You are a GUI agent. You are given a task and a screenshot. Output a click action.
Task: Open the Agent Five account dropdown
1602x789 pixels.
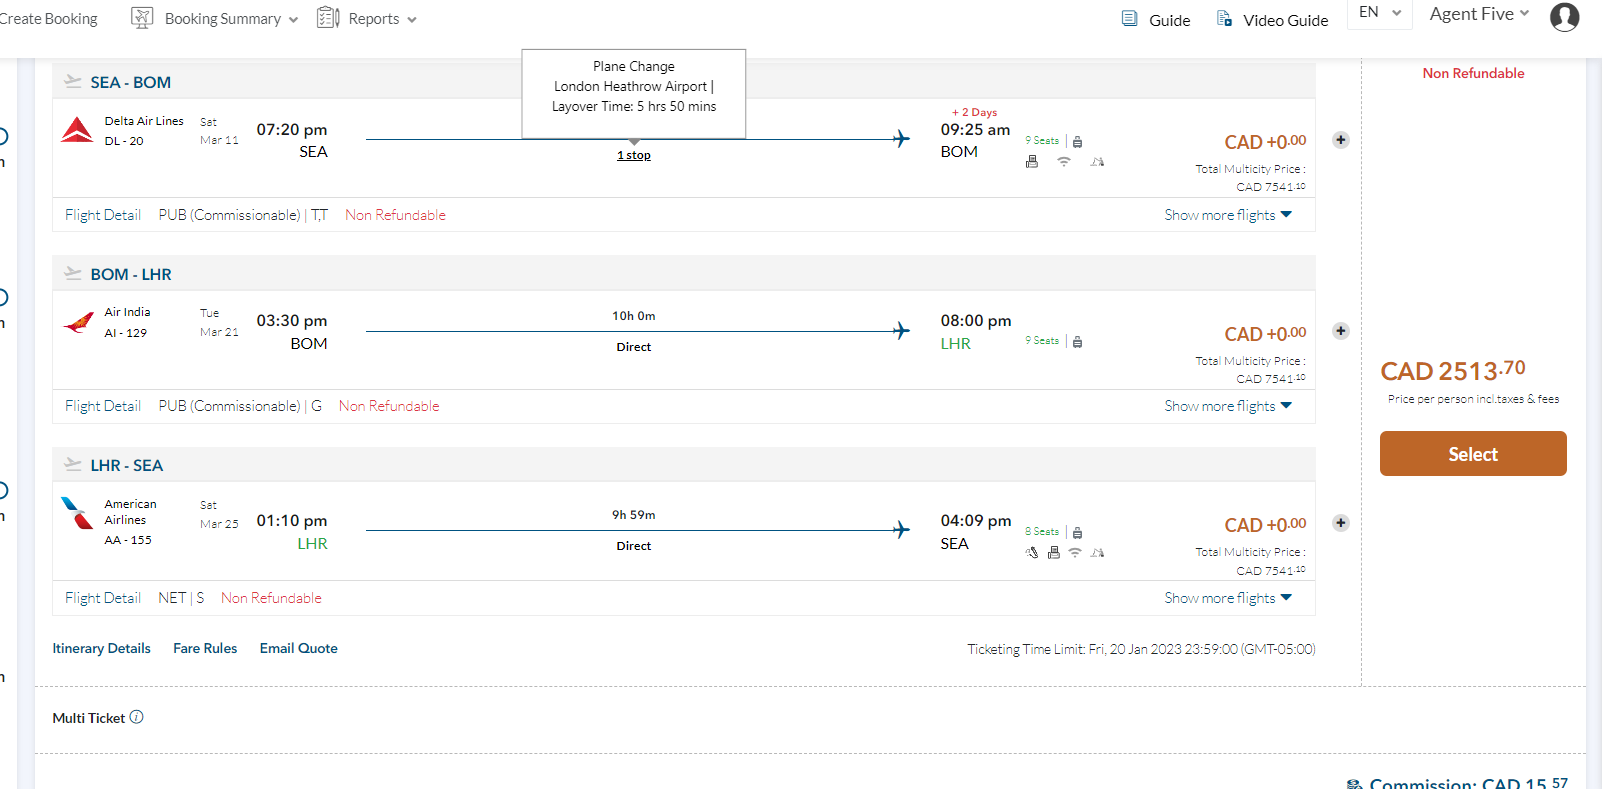(1479, 14)
